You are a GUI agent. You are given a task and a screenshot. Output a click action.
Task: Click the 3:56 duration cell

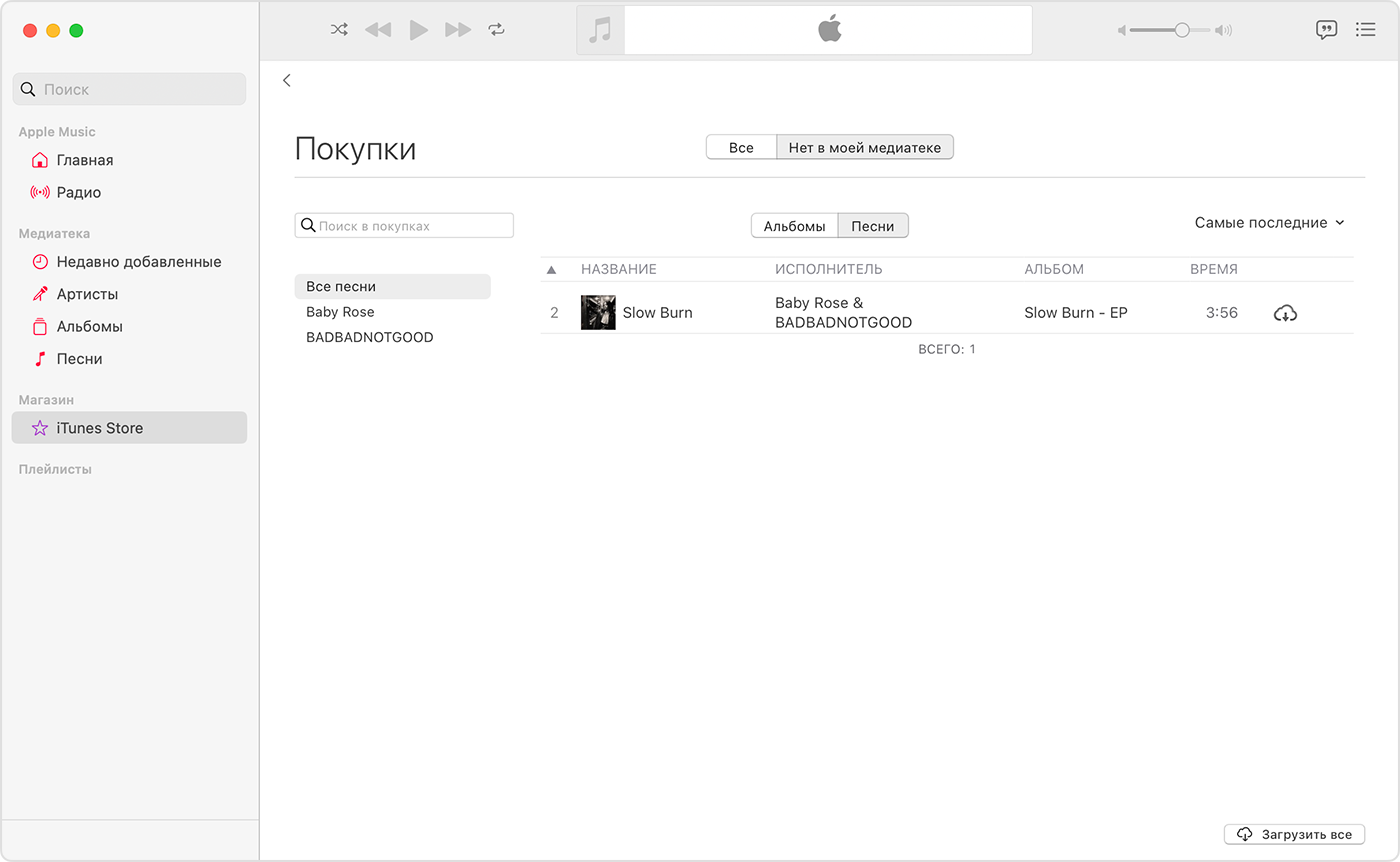(x=1221, y=313)
